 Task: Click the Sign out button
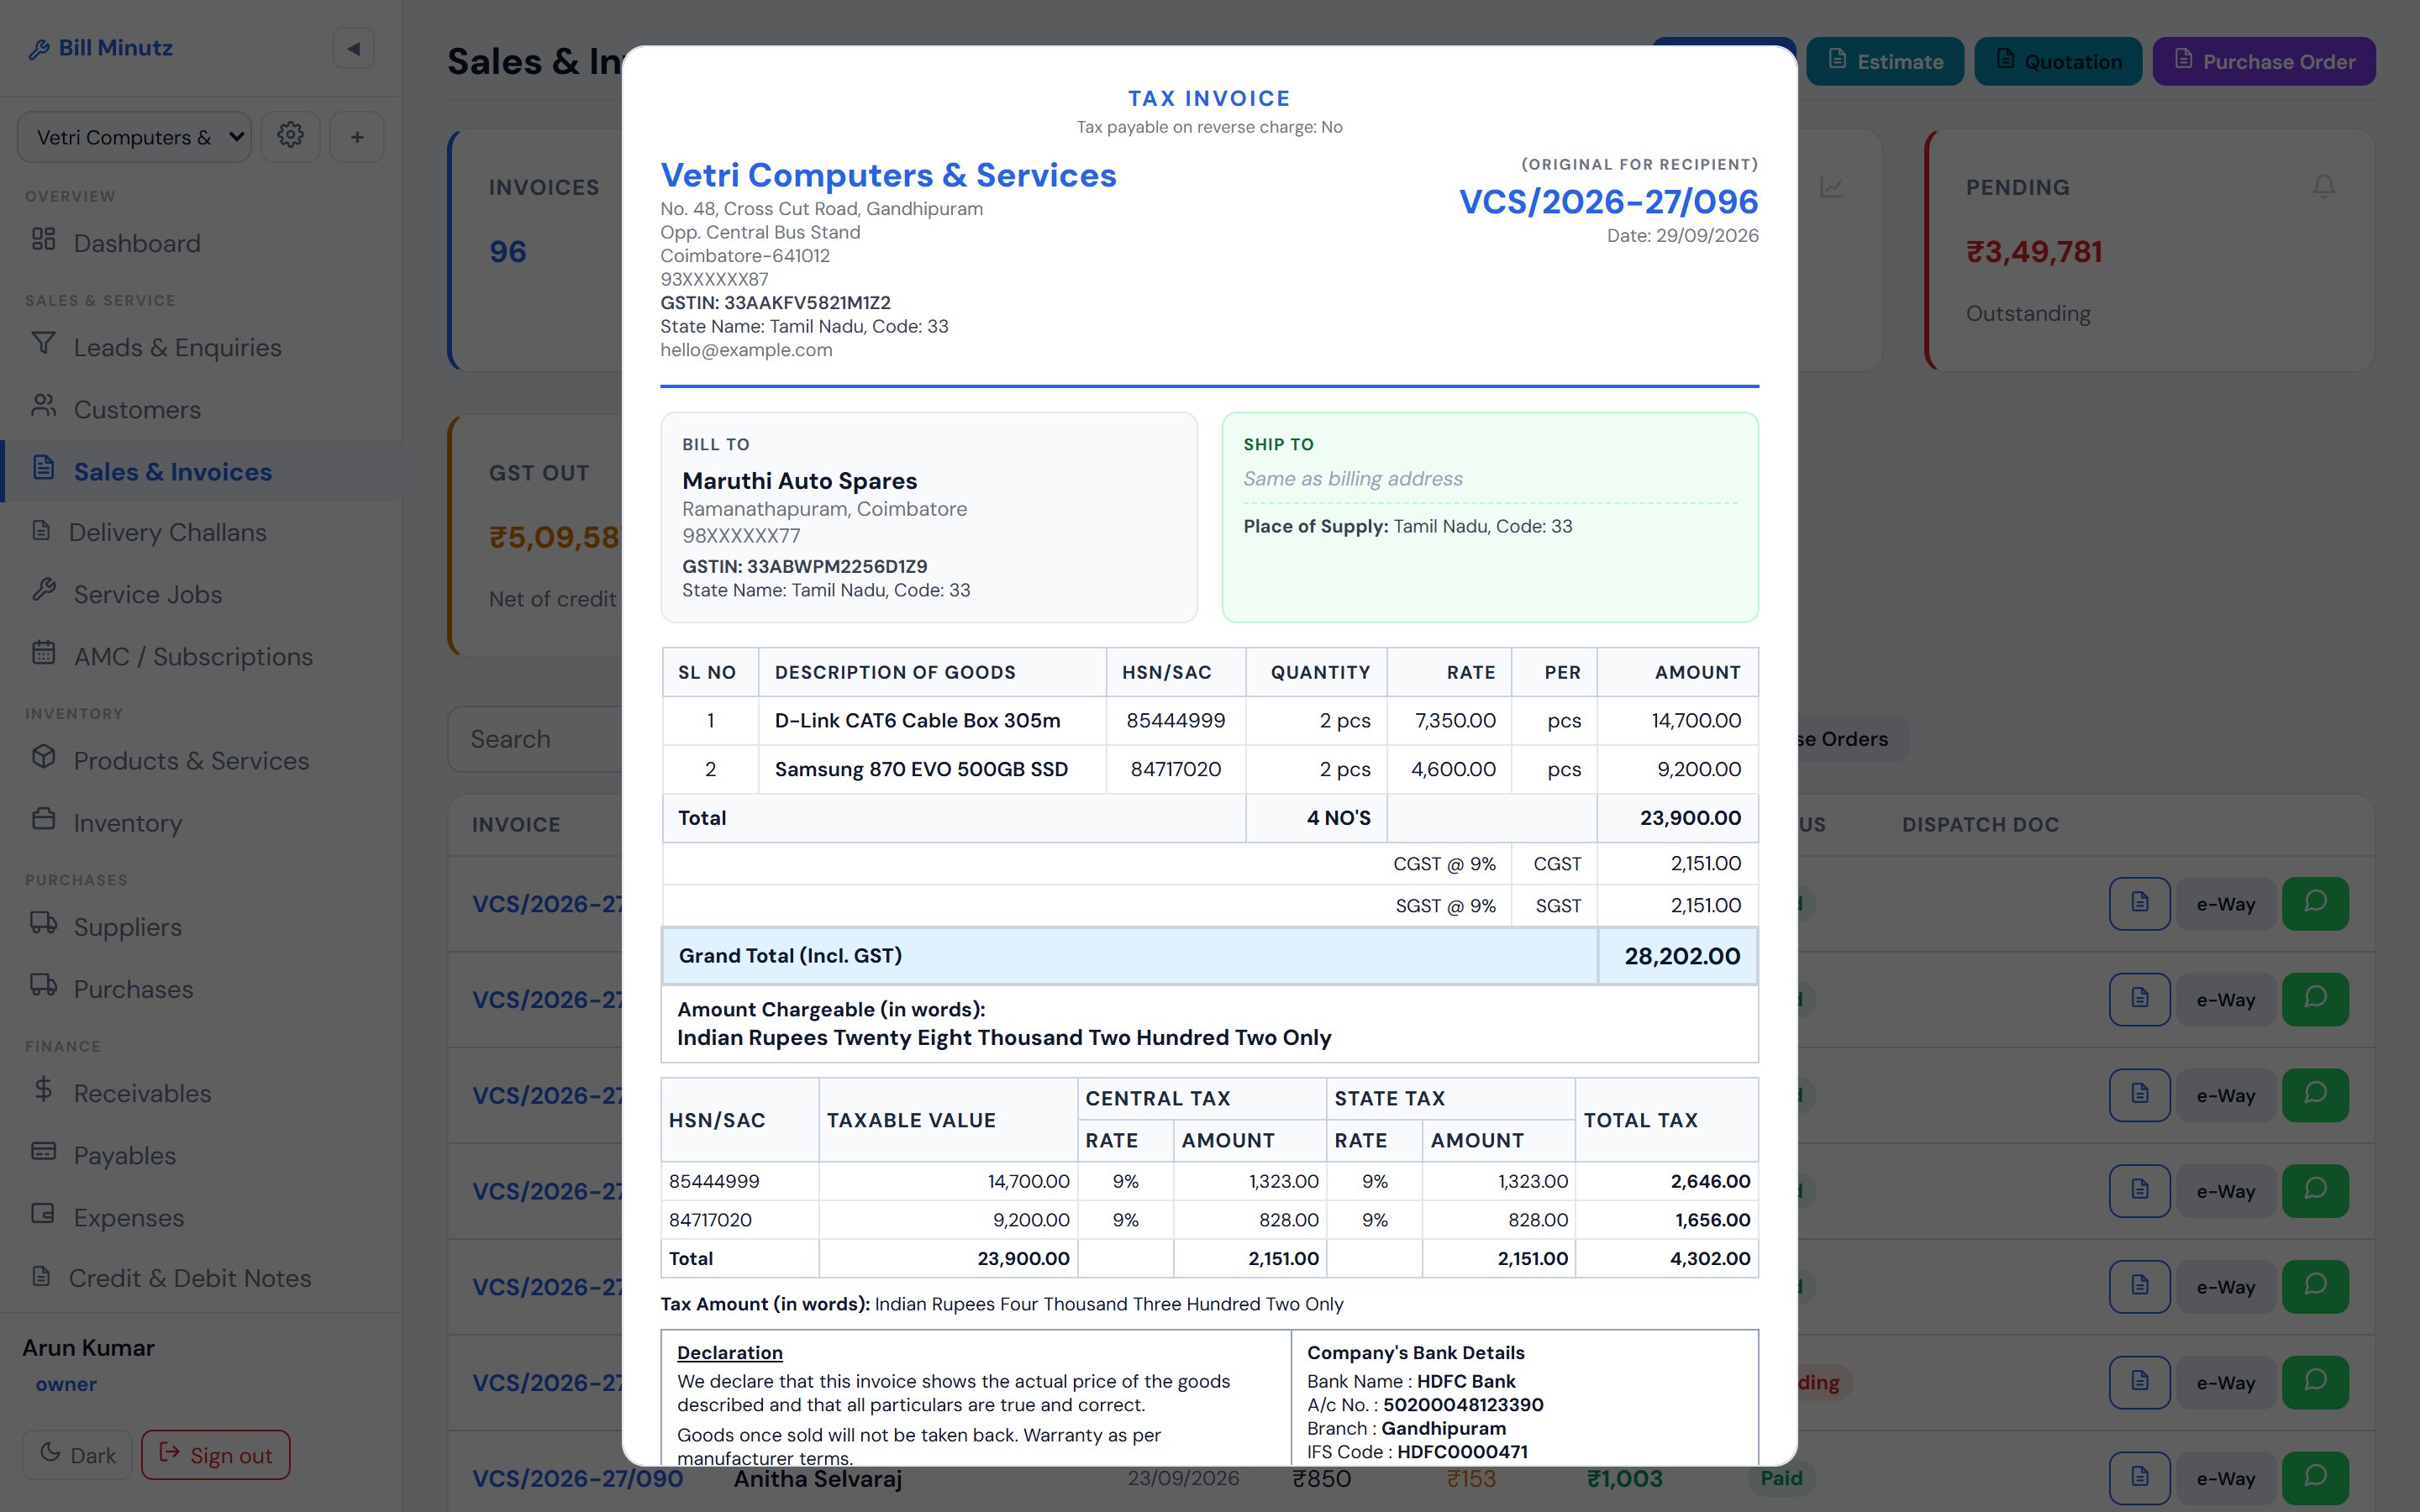pos(216,1455)
